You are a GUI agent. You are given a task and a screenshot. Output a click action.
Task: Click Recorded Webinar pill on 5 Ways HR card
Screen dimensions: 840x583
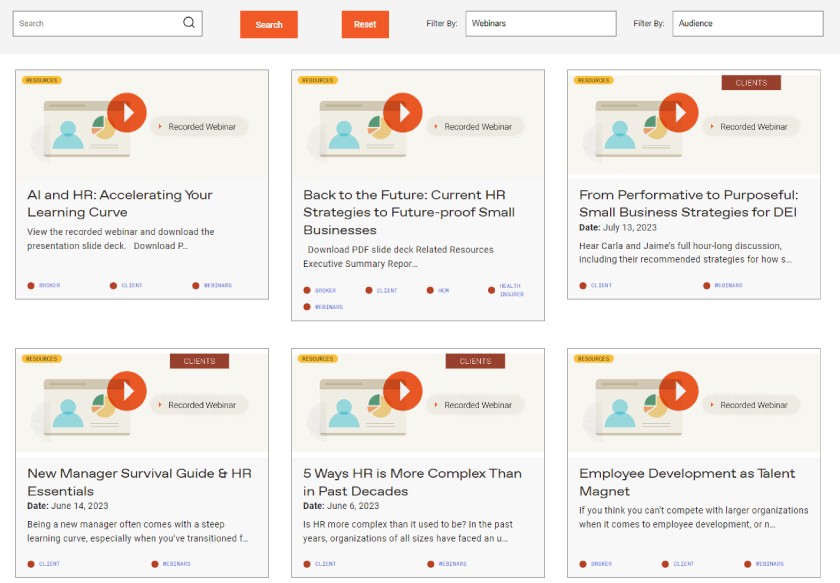[x=475, y=405]
